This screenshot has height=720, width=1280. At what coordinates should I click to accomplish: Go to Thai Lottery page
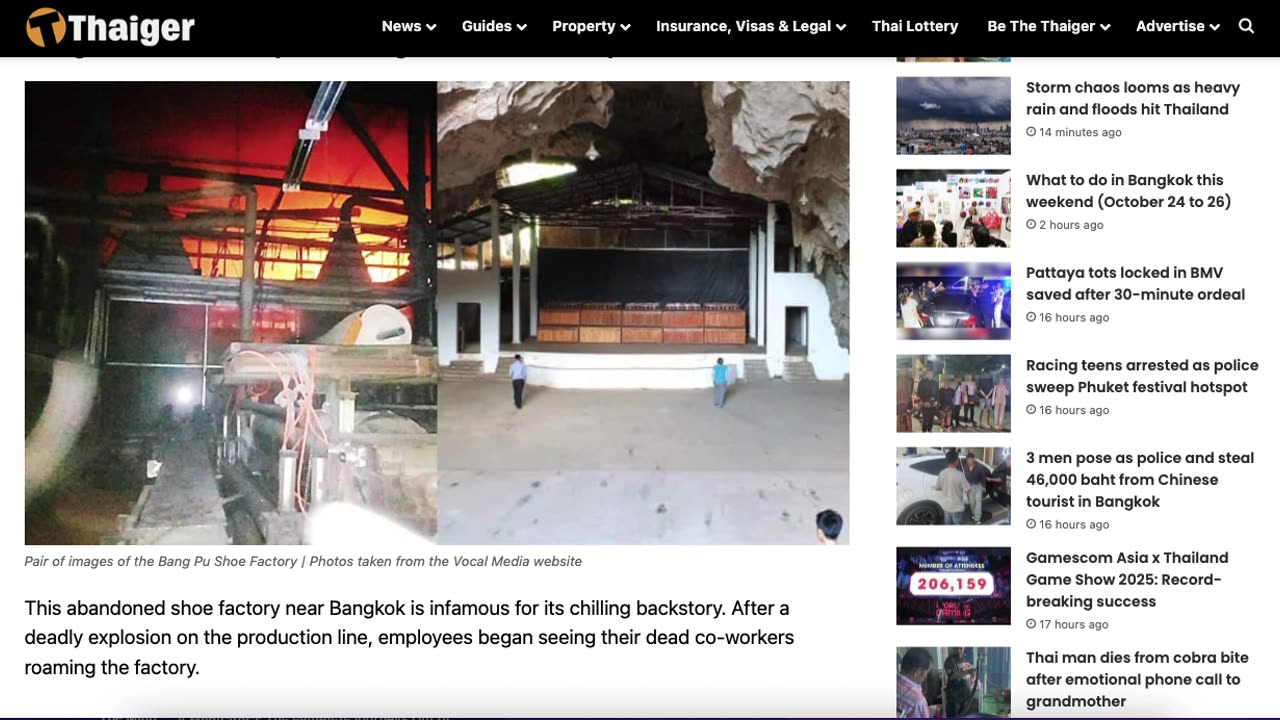[915, 26]
